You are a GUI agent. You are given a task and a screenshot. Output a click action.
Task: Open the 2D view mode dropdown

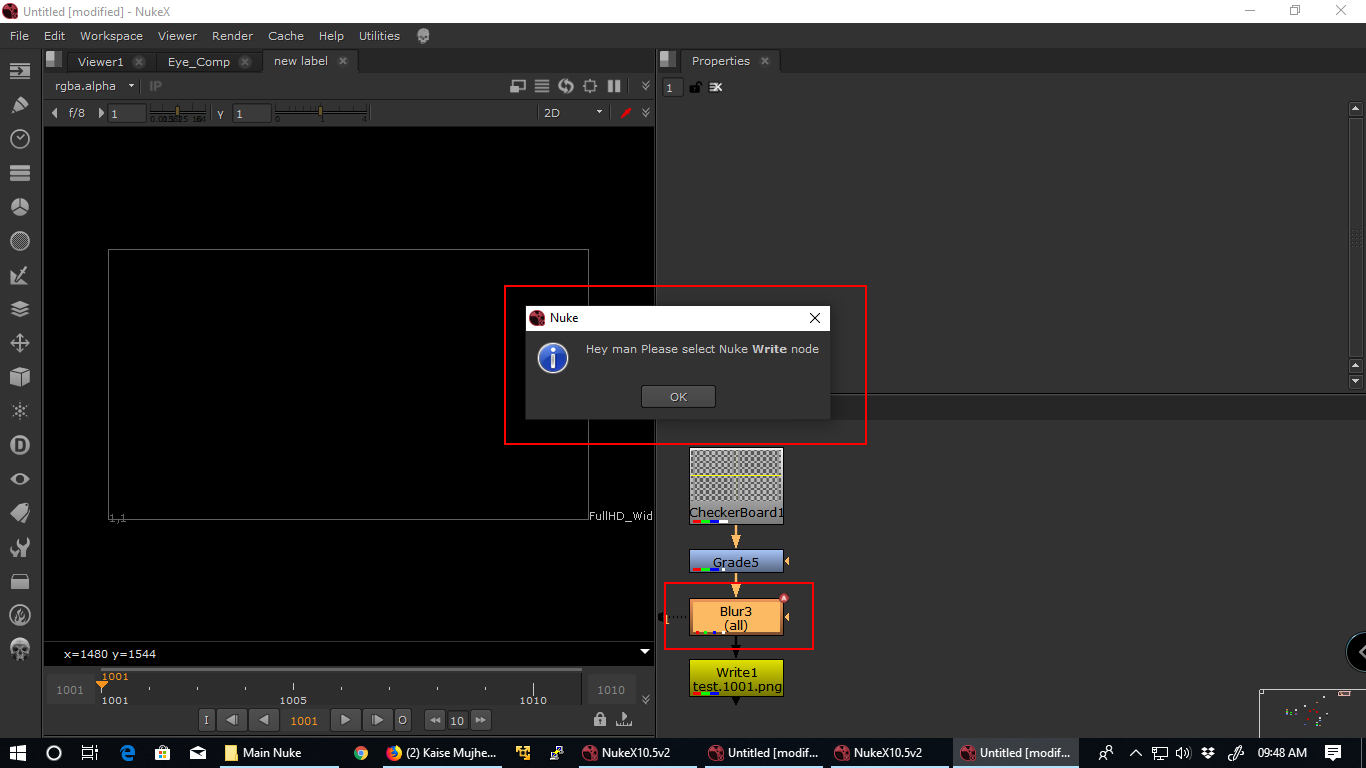[x=572, y=113]
